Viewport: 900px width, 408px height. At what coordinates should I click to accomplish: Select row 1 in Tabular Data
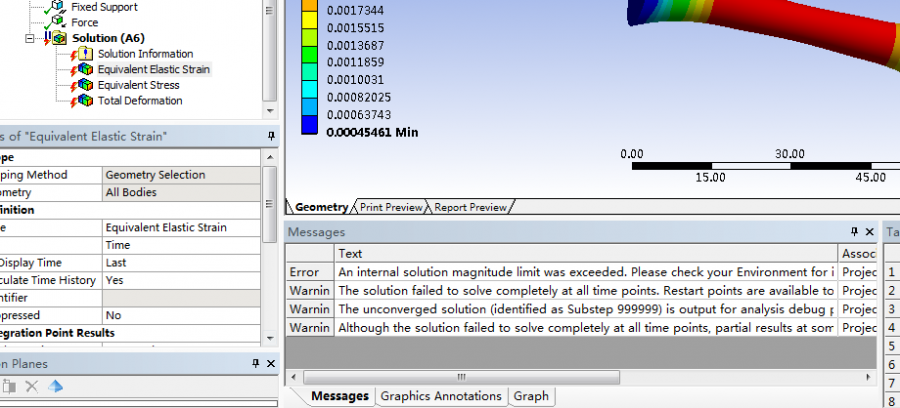tap(893, 272)
